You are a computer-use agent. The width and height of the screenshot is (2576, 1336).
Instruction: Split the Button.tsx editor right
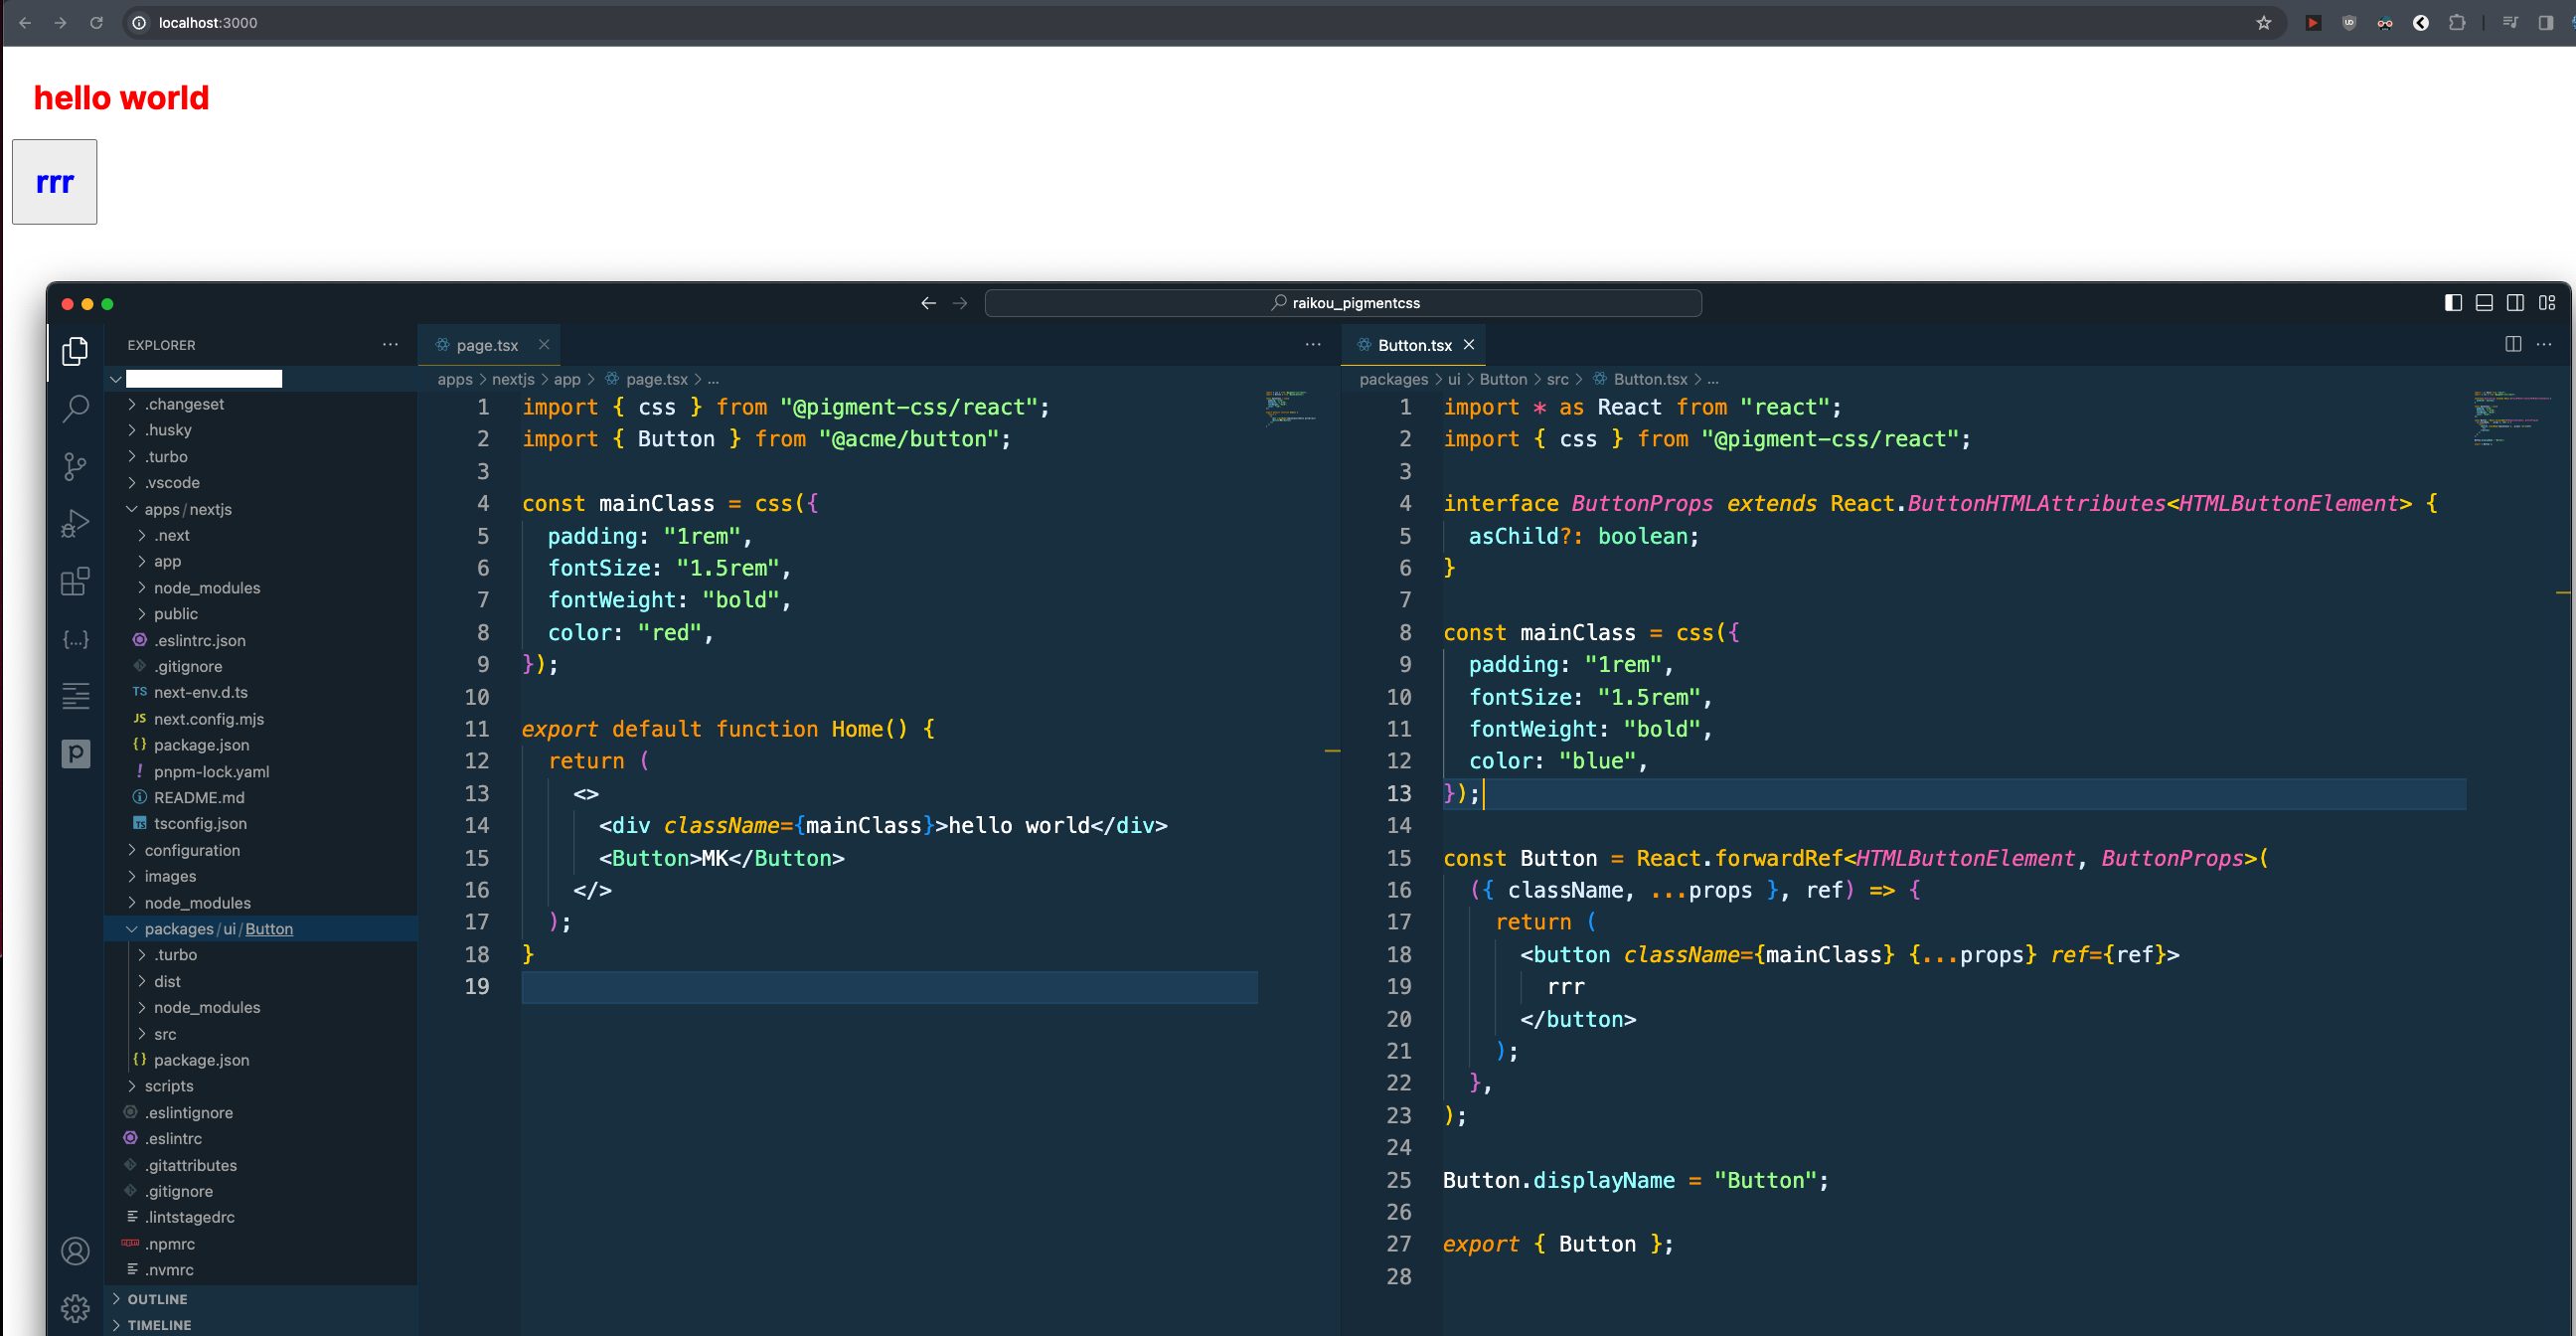click(2513, 344)
